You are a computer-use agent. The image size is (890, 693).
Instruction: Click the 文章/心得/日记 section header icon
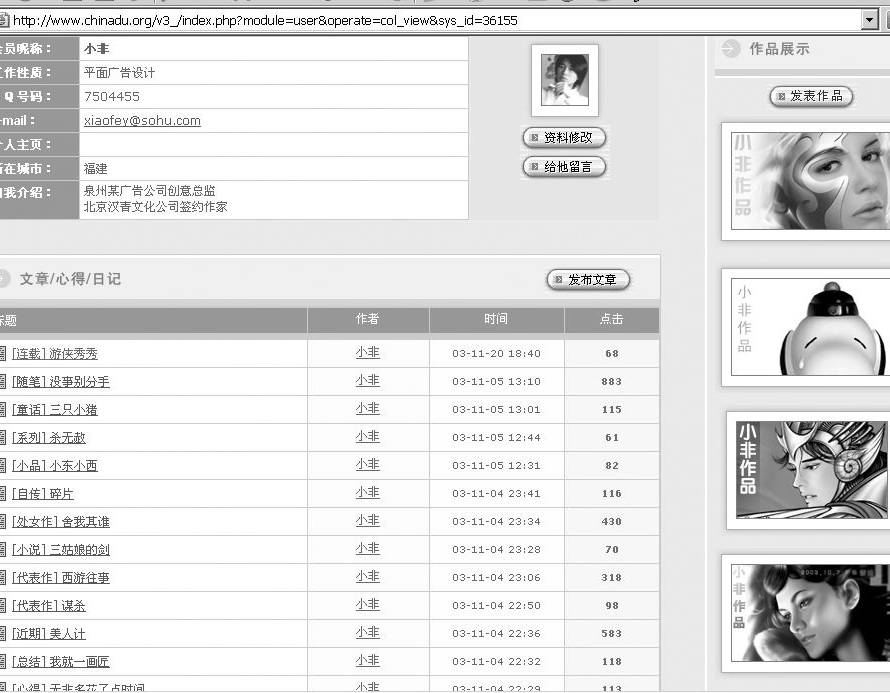point(4,279)
